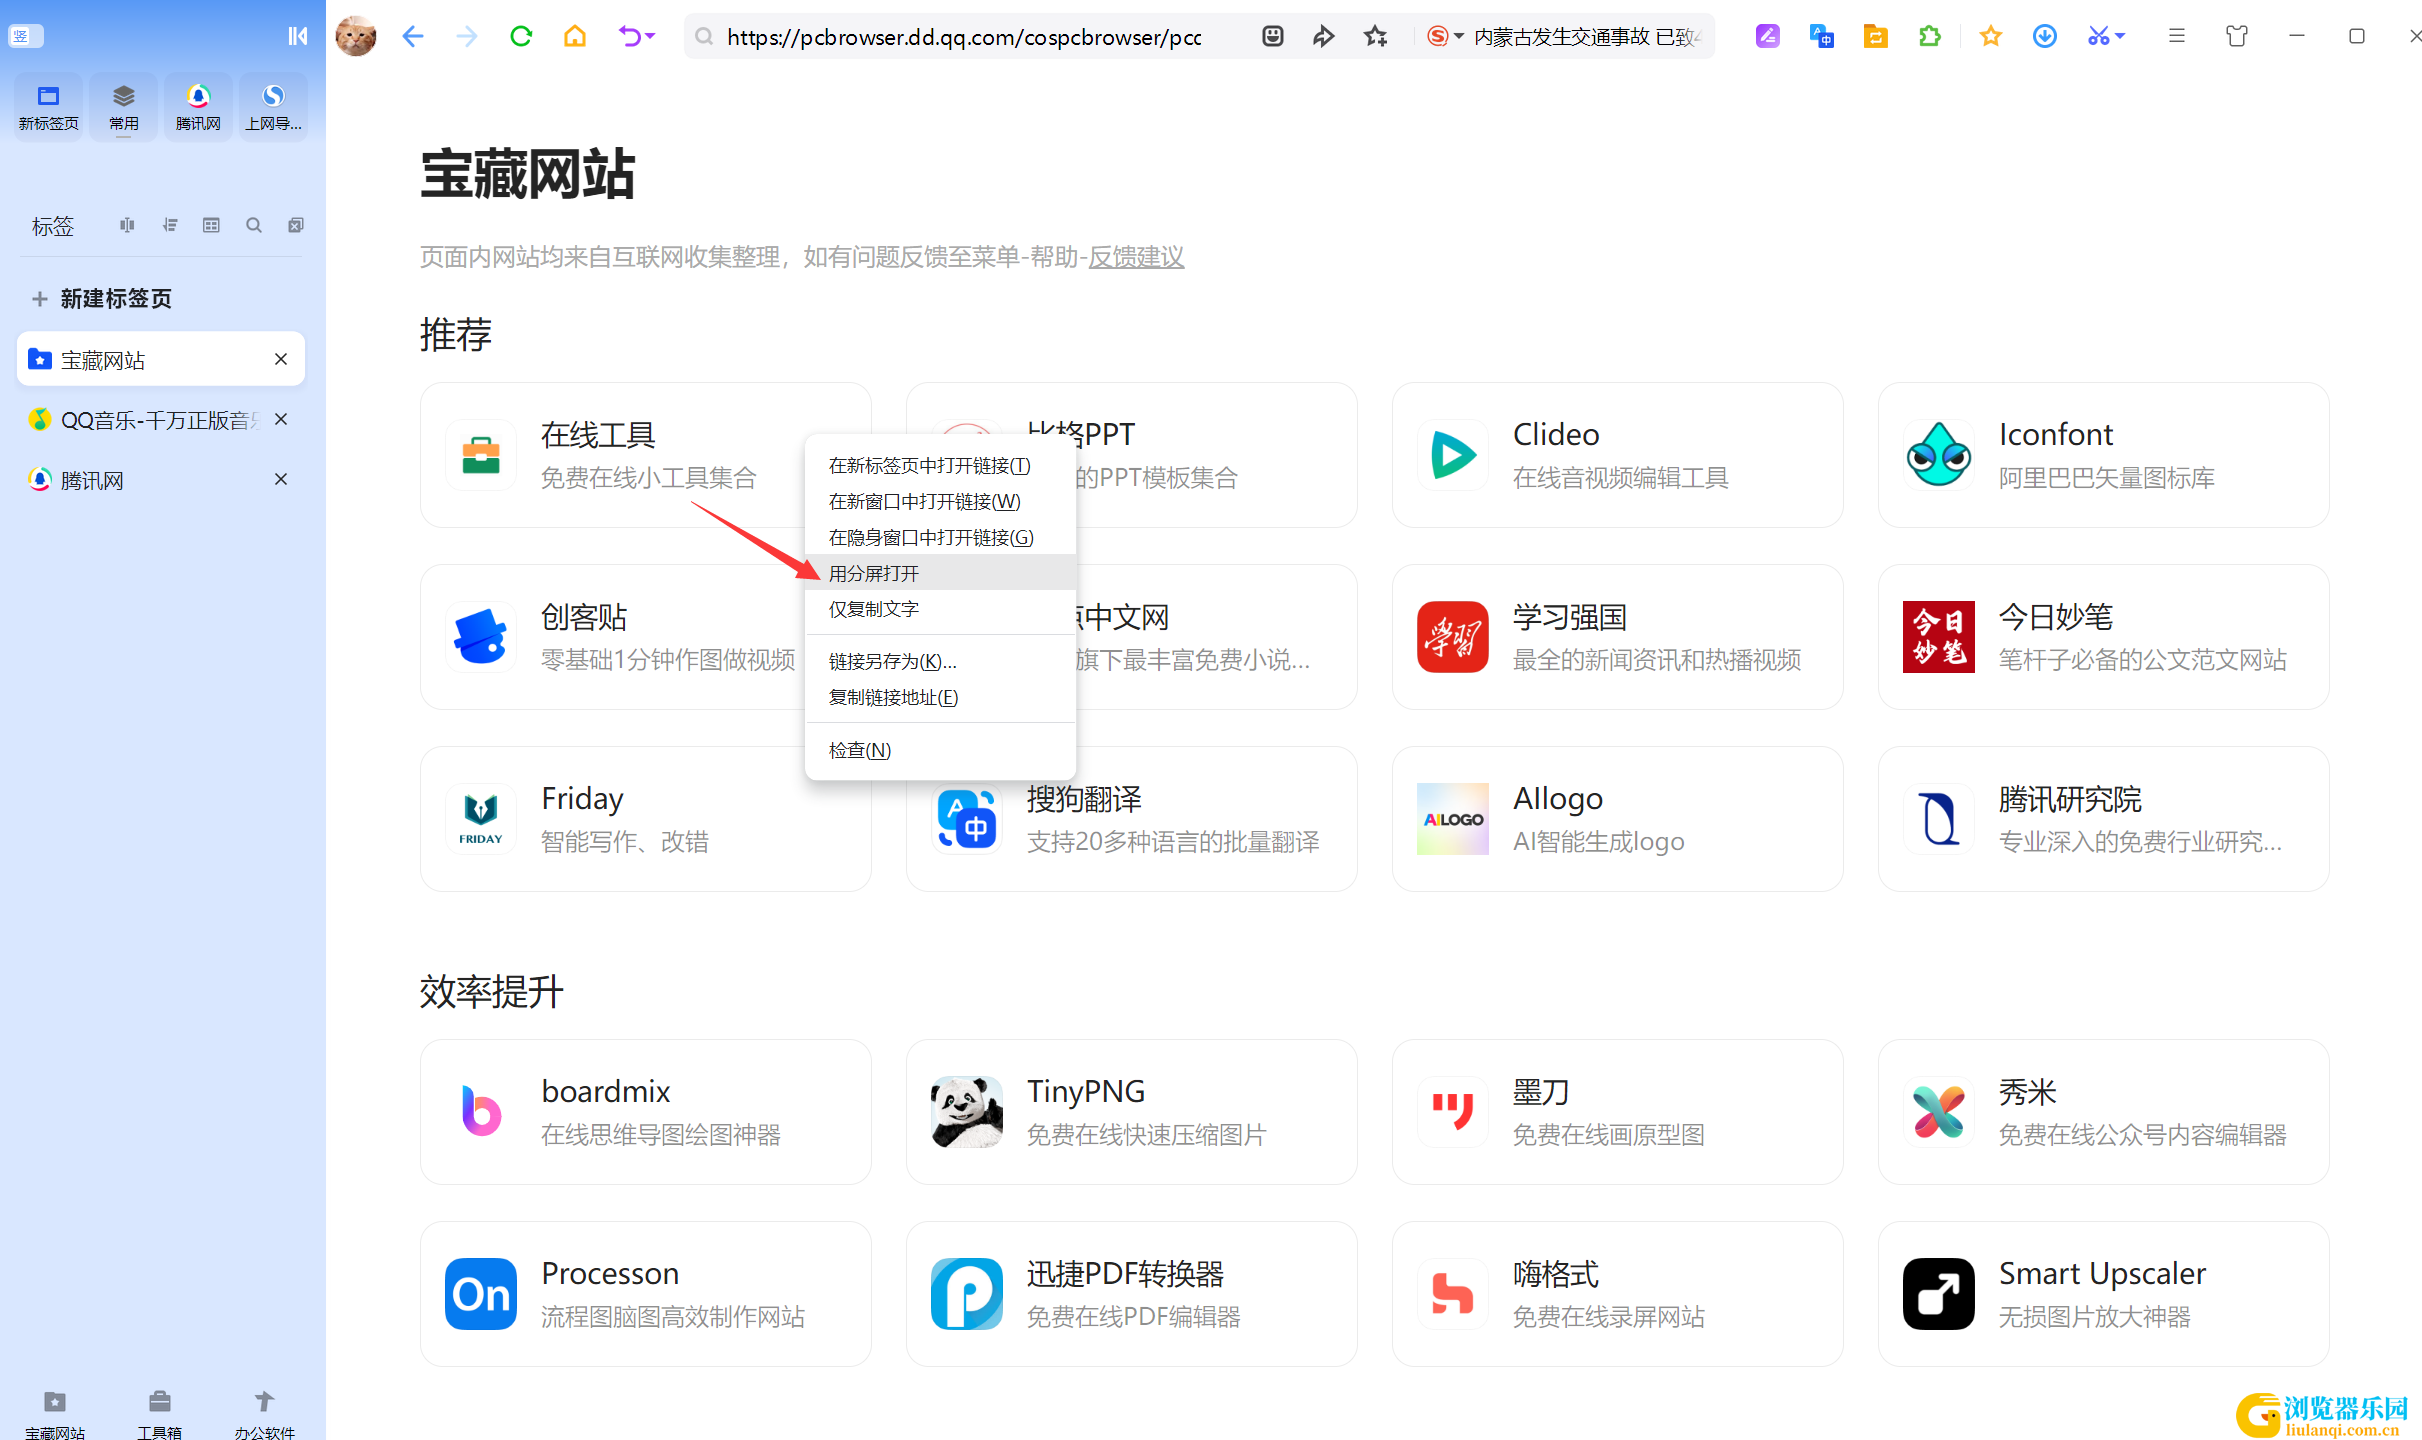2422x1440 pixels.
Task: Bookmark this page with the star-plus icon
Action: 1376,36
